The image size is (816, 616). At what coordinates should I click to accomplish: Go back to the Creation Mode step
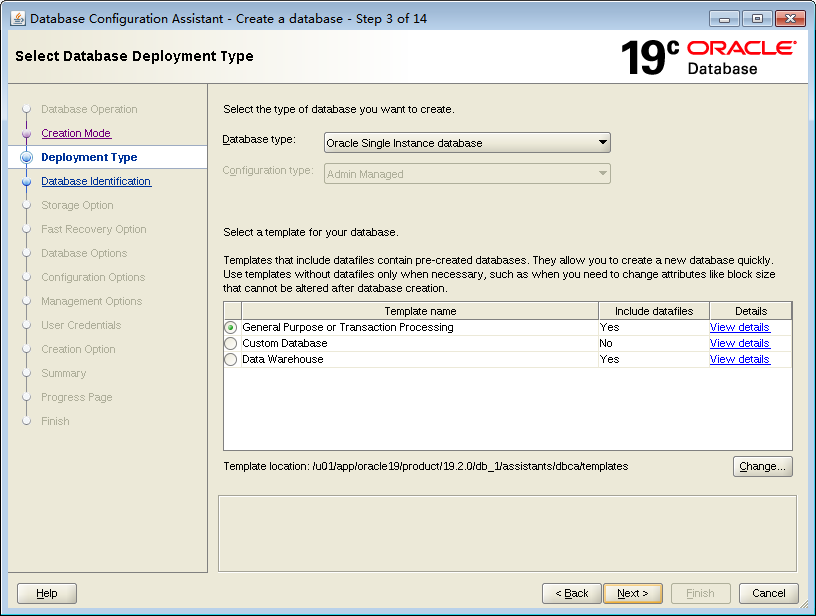pyautogui.click(x=75, y=133)
